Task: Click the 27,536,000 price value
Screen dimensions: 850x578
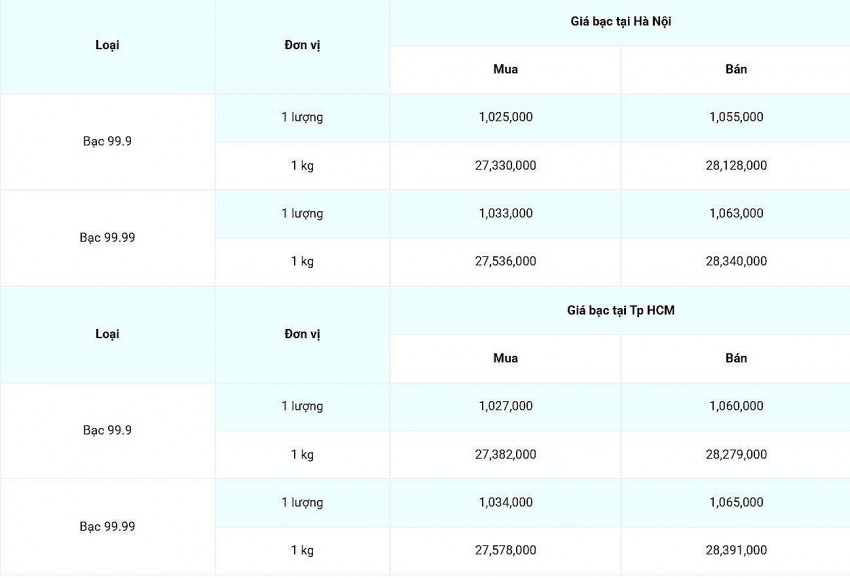Action: 505,261
